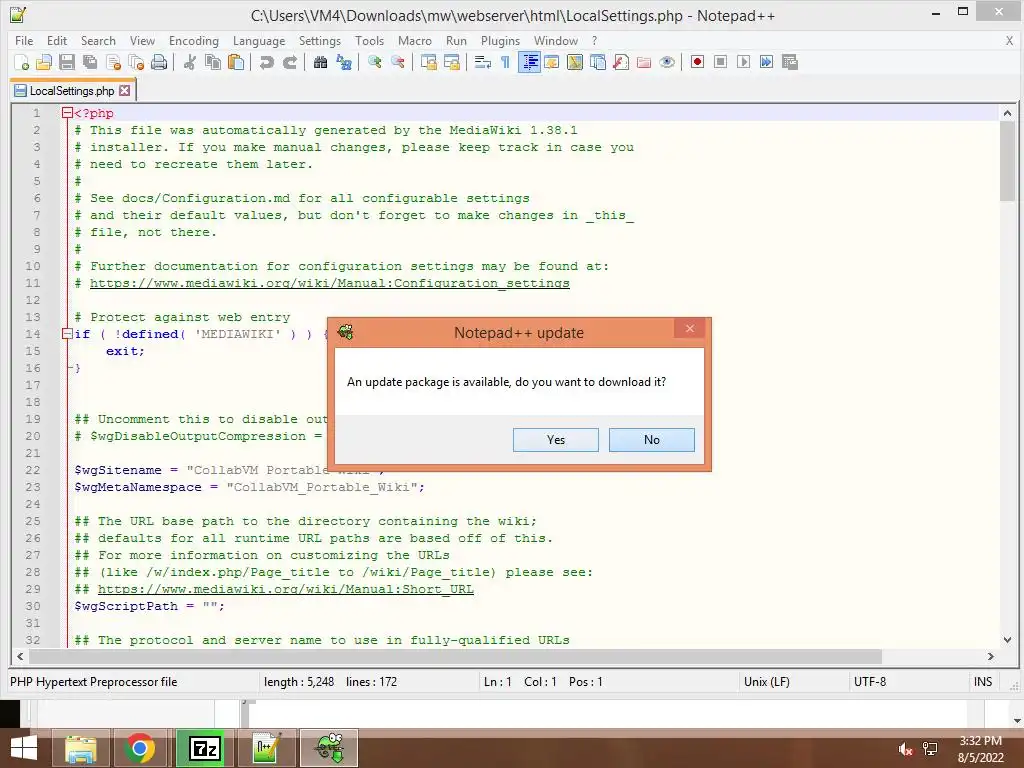The height and width of the screenshot is (768, 1024).
Task: Open Windows Start button
Action: [x=24, y=748]
